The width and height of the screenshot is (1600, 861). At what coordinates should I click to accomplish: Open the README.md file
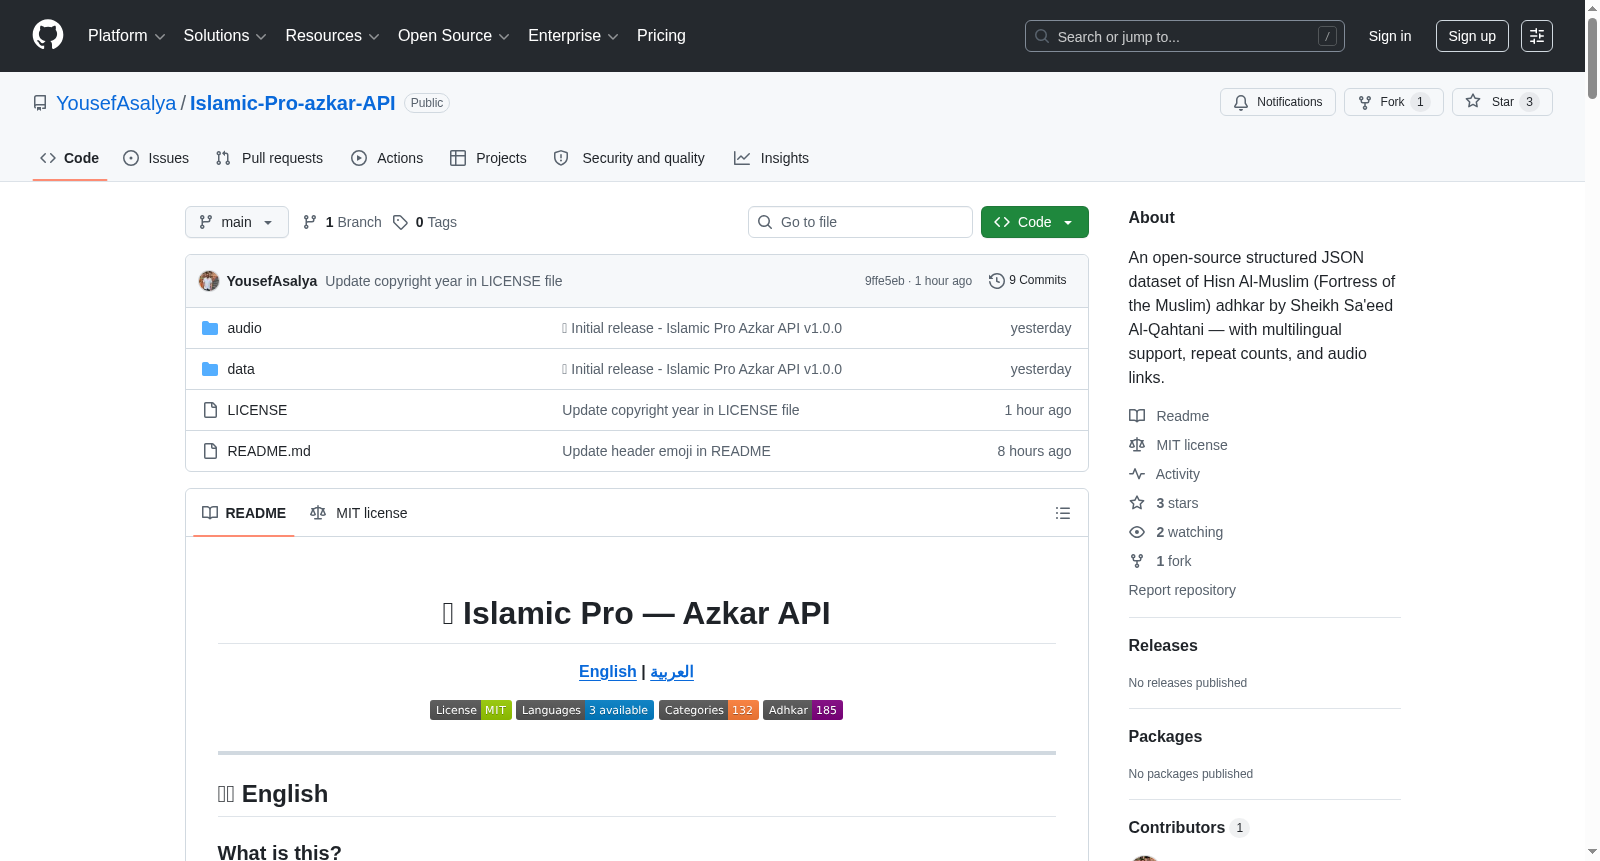click(269, 451)
